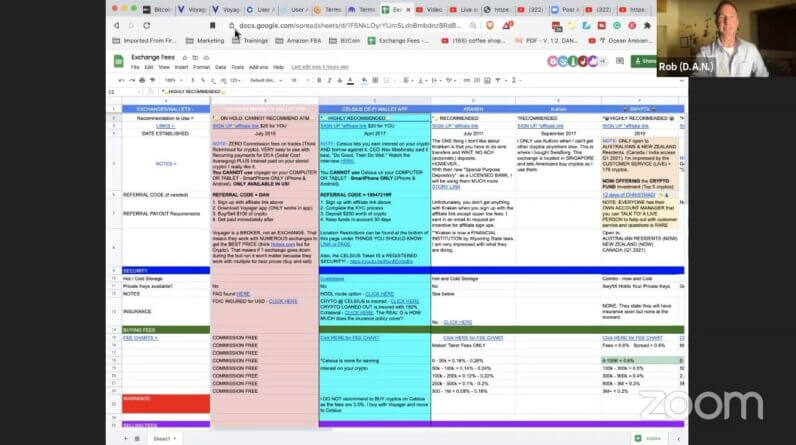Open the Celsius 'Click HERE for FEE CHART' link
The image size is (796, 445).
(350, 338)
